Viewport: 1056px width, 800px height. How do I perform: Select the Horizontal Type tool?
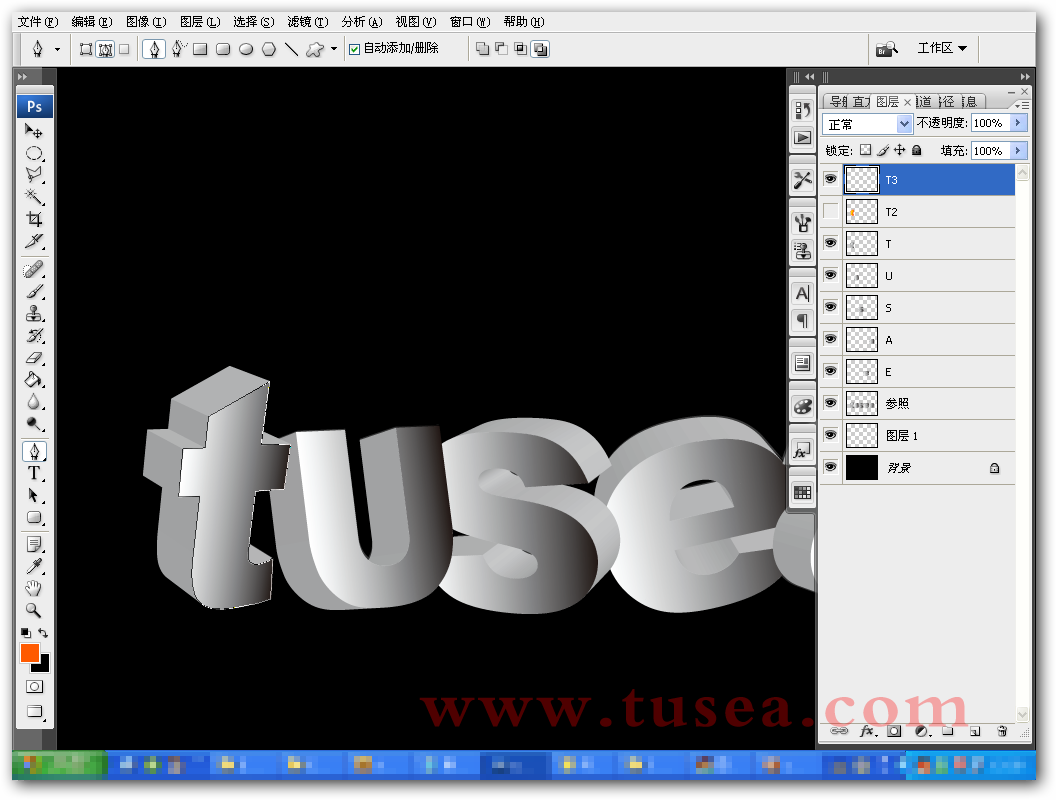(34, 473)
